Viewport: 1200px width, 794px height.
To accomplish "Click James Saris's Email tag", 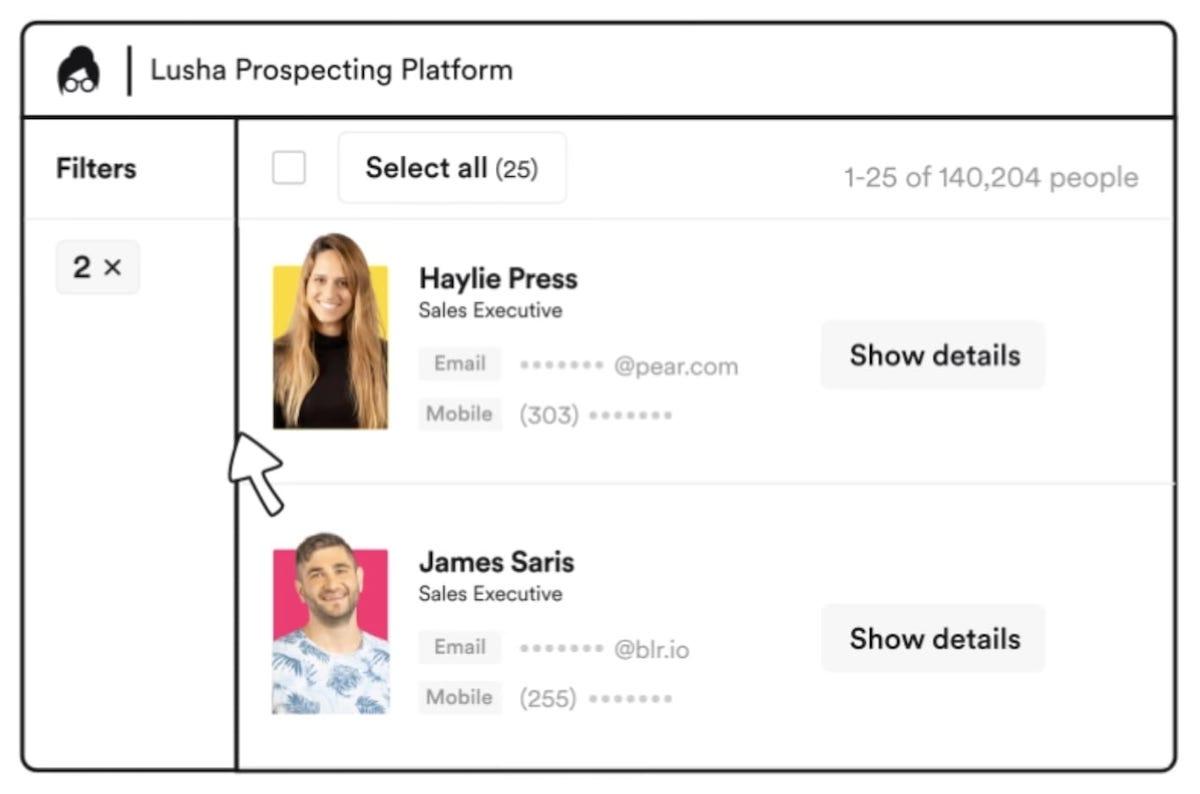I will (460, 648).
